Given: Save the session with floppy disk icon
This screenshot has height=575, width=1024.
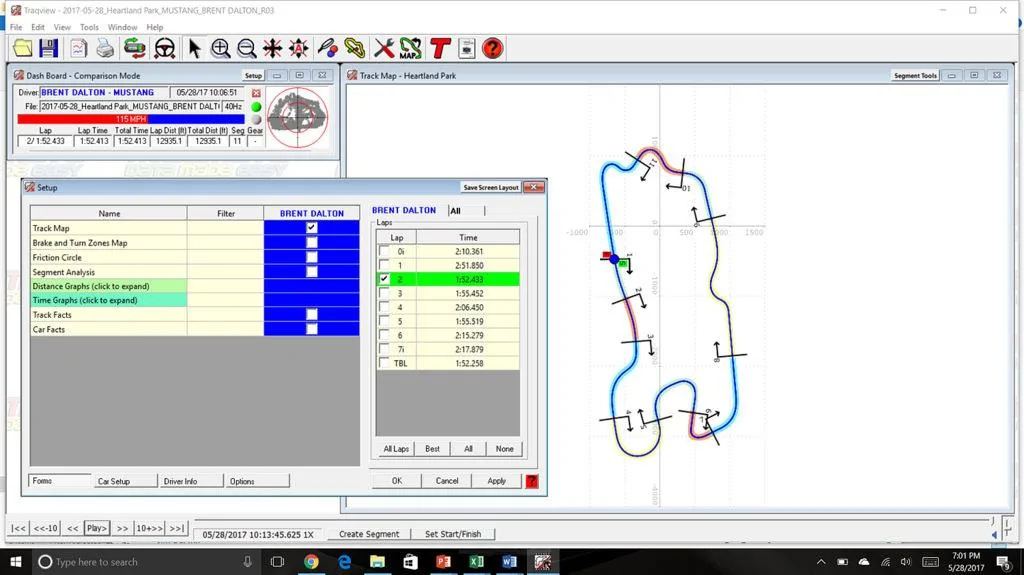Looking at the screenshot, I should click(x=49, y=48).
